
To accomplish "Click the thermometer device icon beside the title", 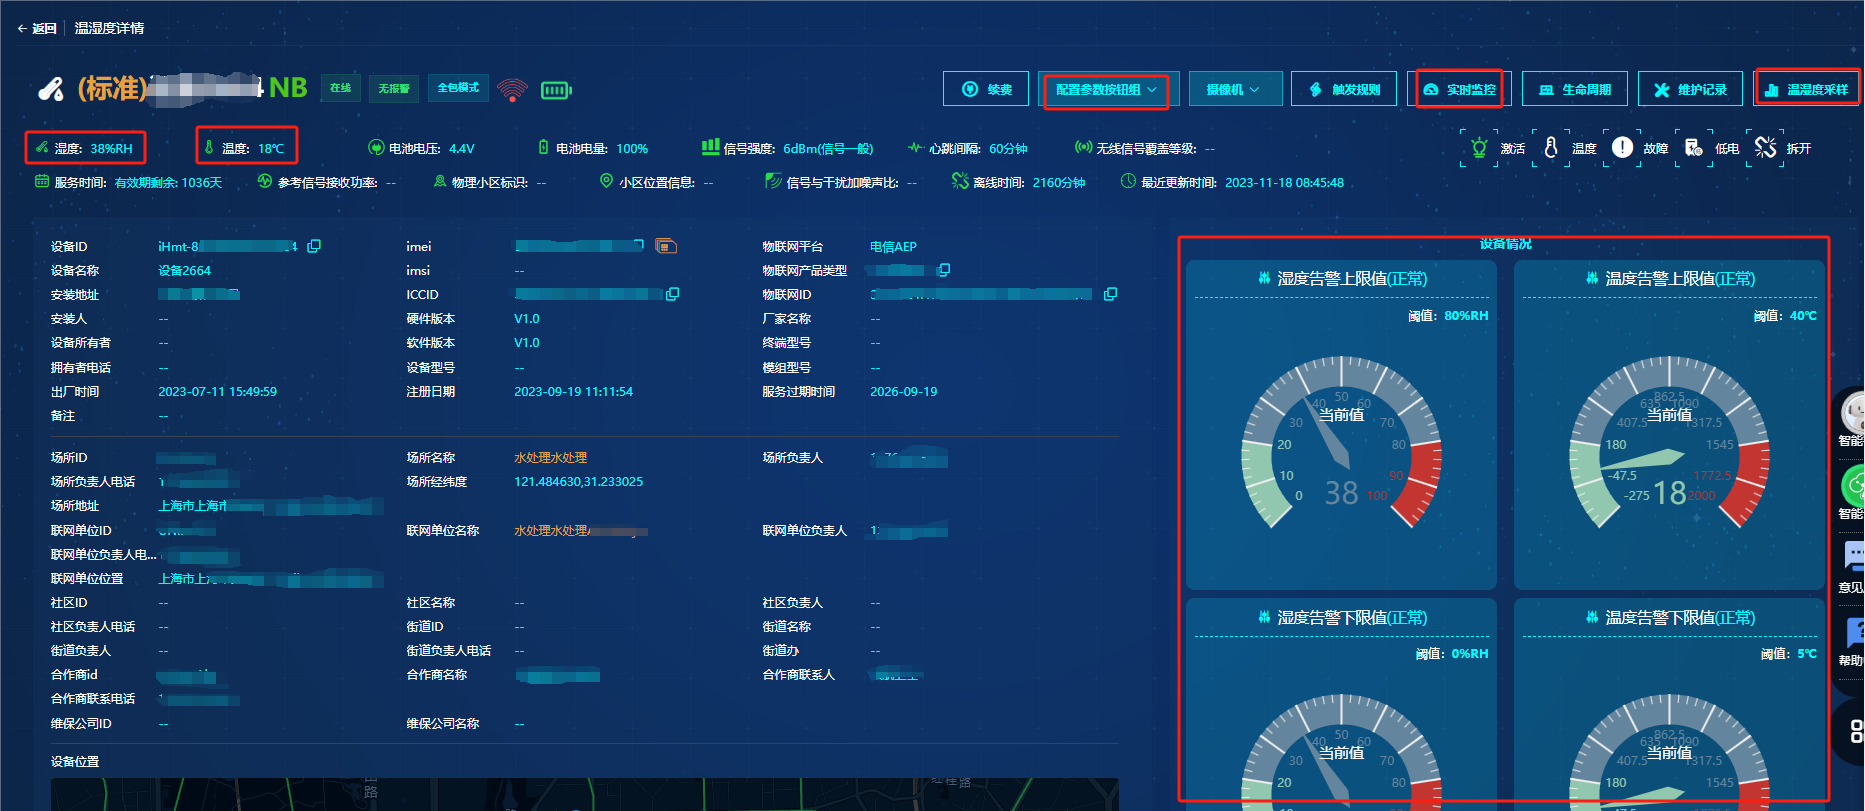I will [x=51, y=90].
